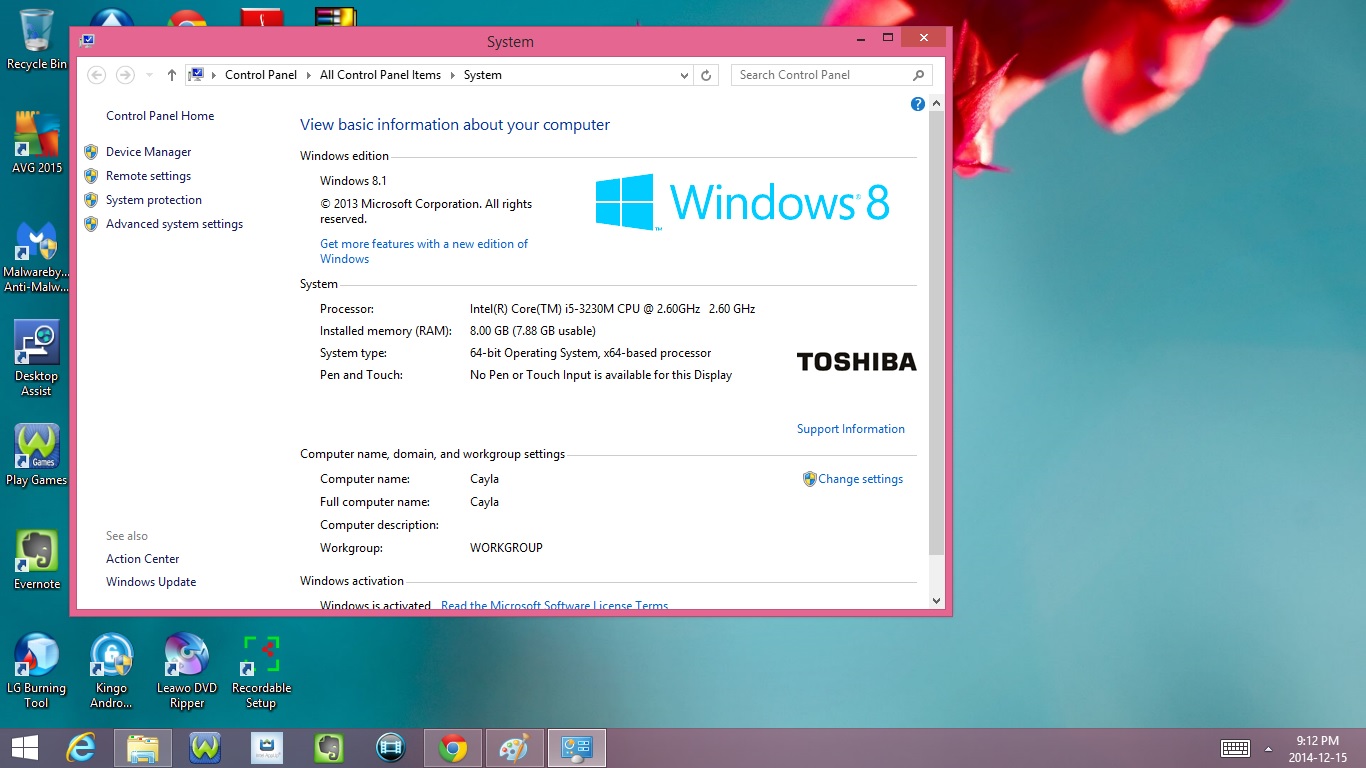Click the No Pen or Touch Input text
This screenshot has width=1366, height=768.
click(601, 375)
